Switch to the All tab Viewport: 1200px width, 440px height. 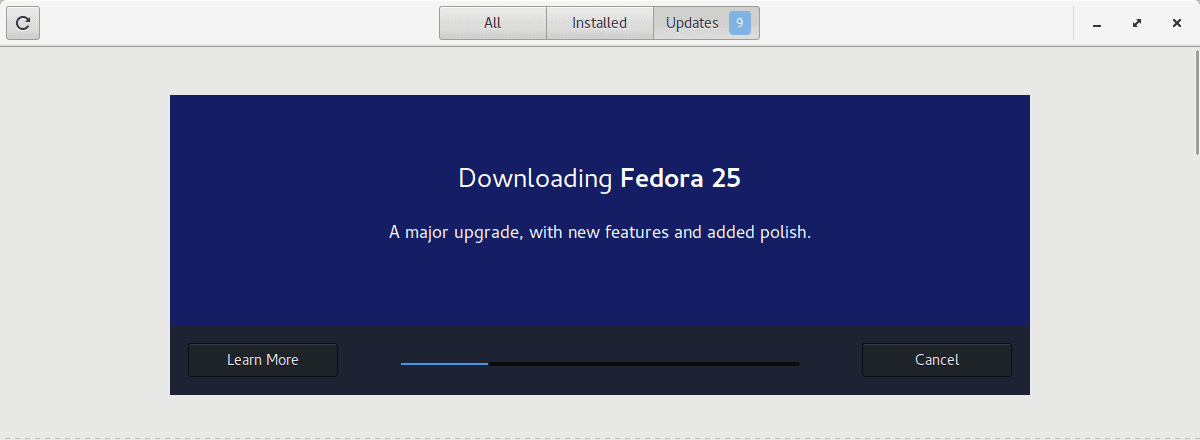tap(493, 23)
